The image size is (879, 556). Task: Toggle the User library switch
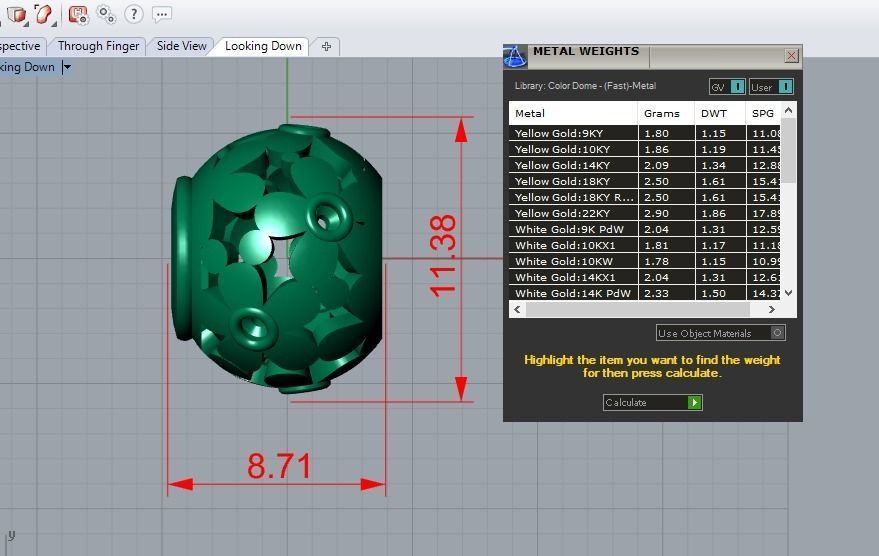(x=771, y=87)
